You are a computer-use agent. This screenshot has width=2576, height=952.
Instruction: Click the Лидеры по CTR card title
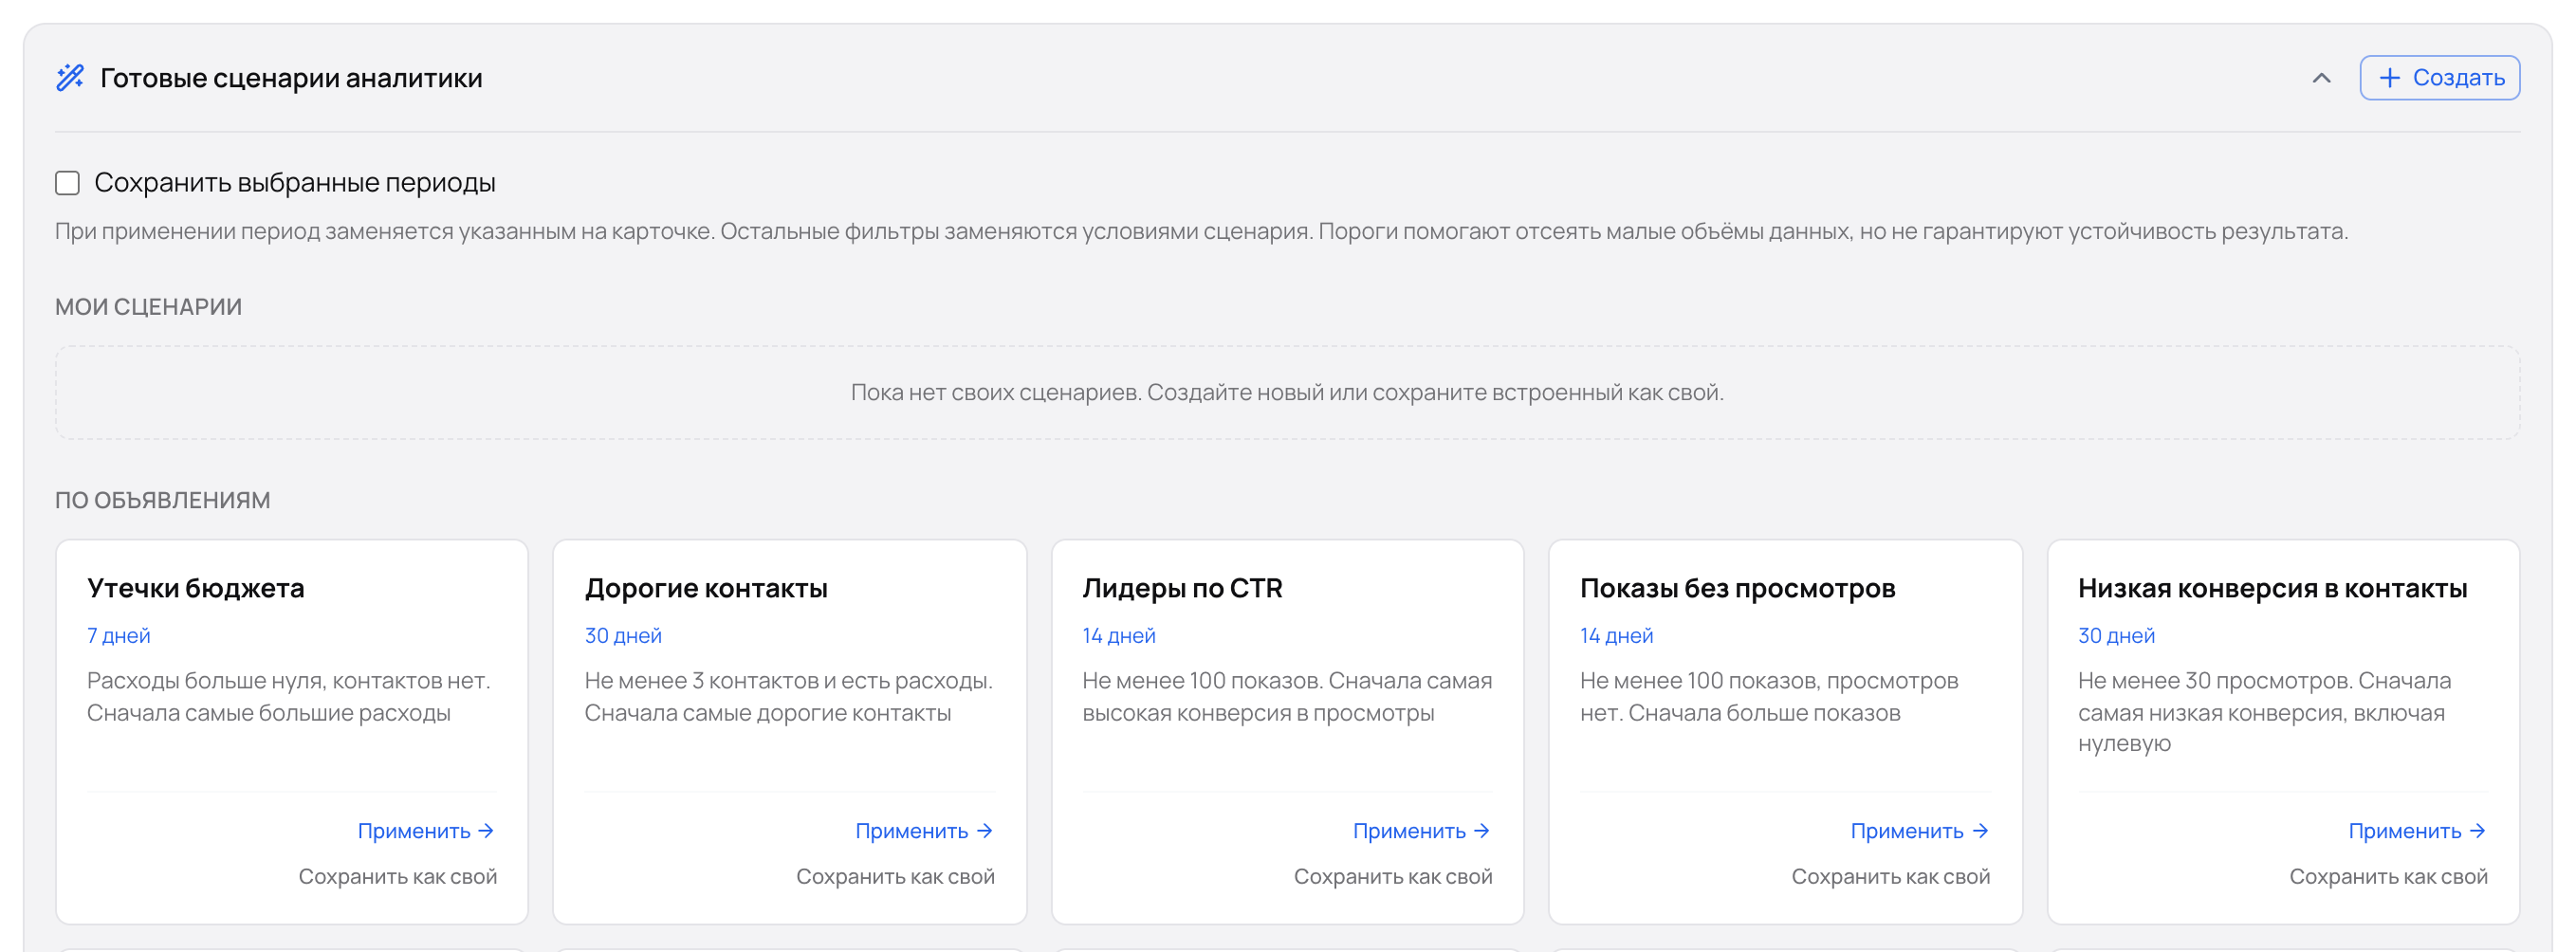coord(1182,588)
